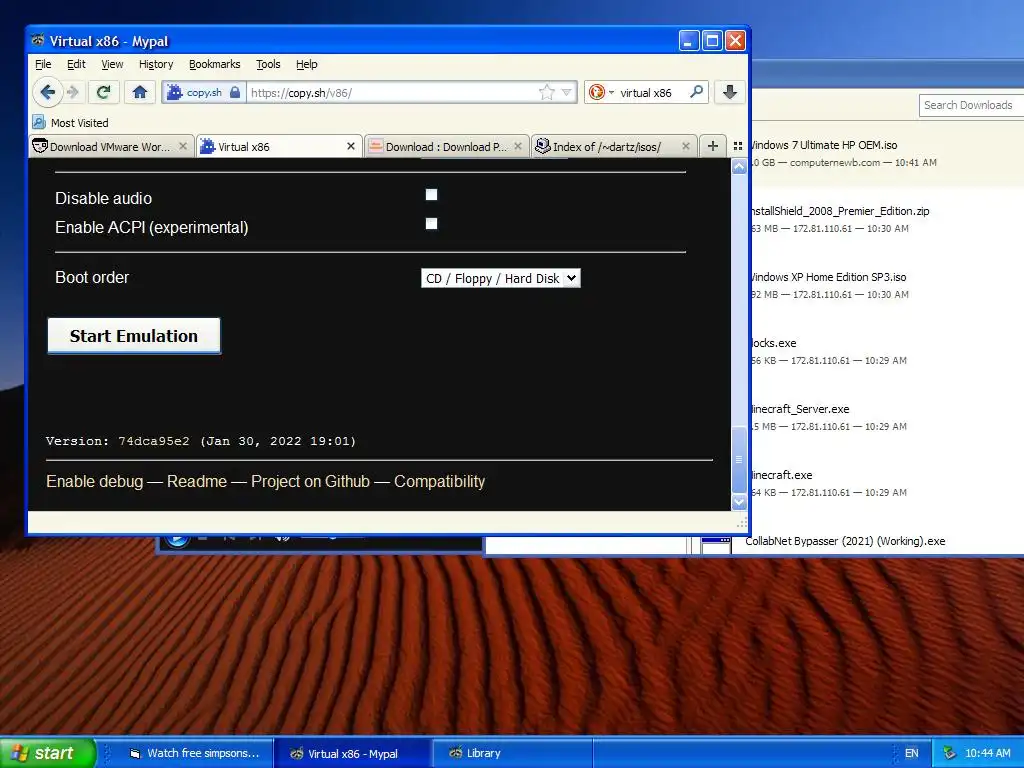The height and width of the screenshot is (768, 1024).
Task: Enable the ACPI experimental checkbox
Action: tap(431, 223)
